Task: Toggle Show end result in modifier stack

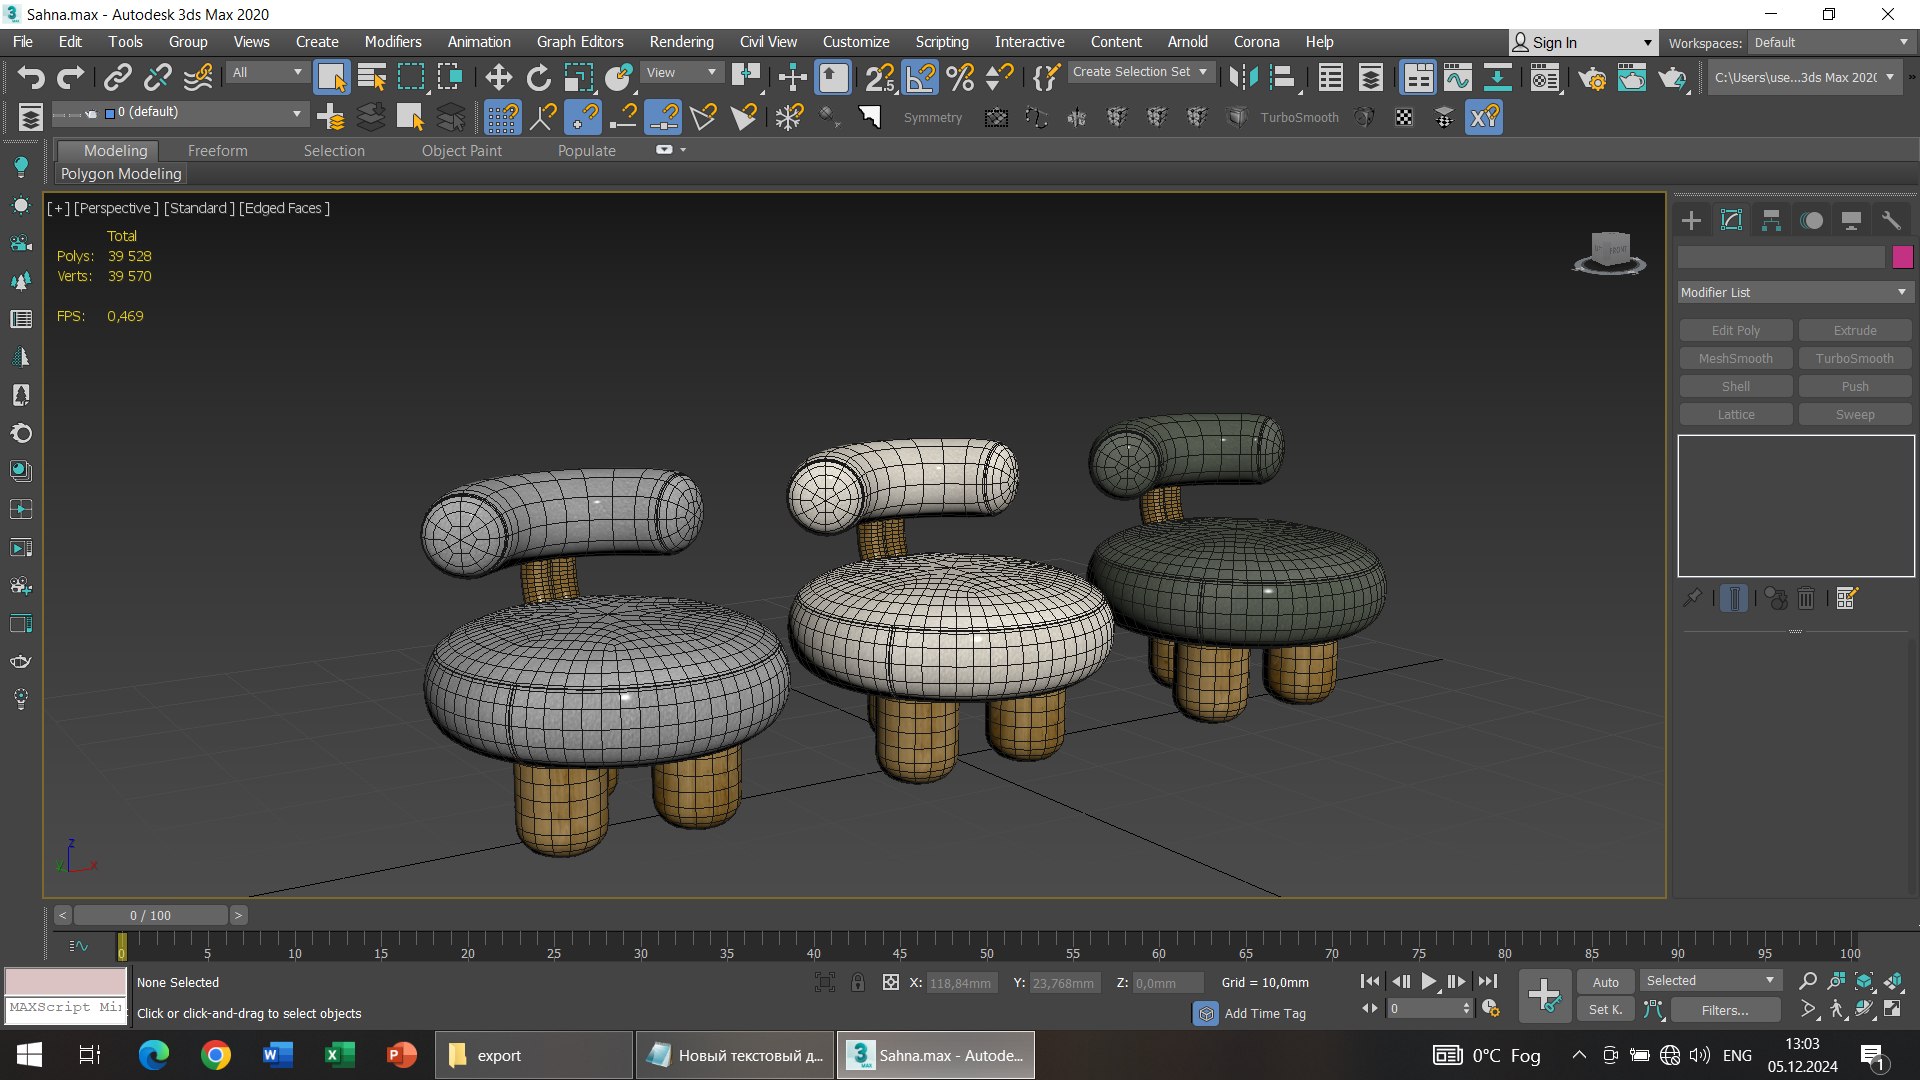Action: pos(1735,598)
